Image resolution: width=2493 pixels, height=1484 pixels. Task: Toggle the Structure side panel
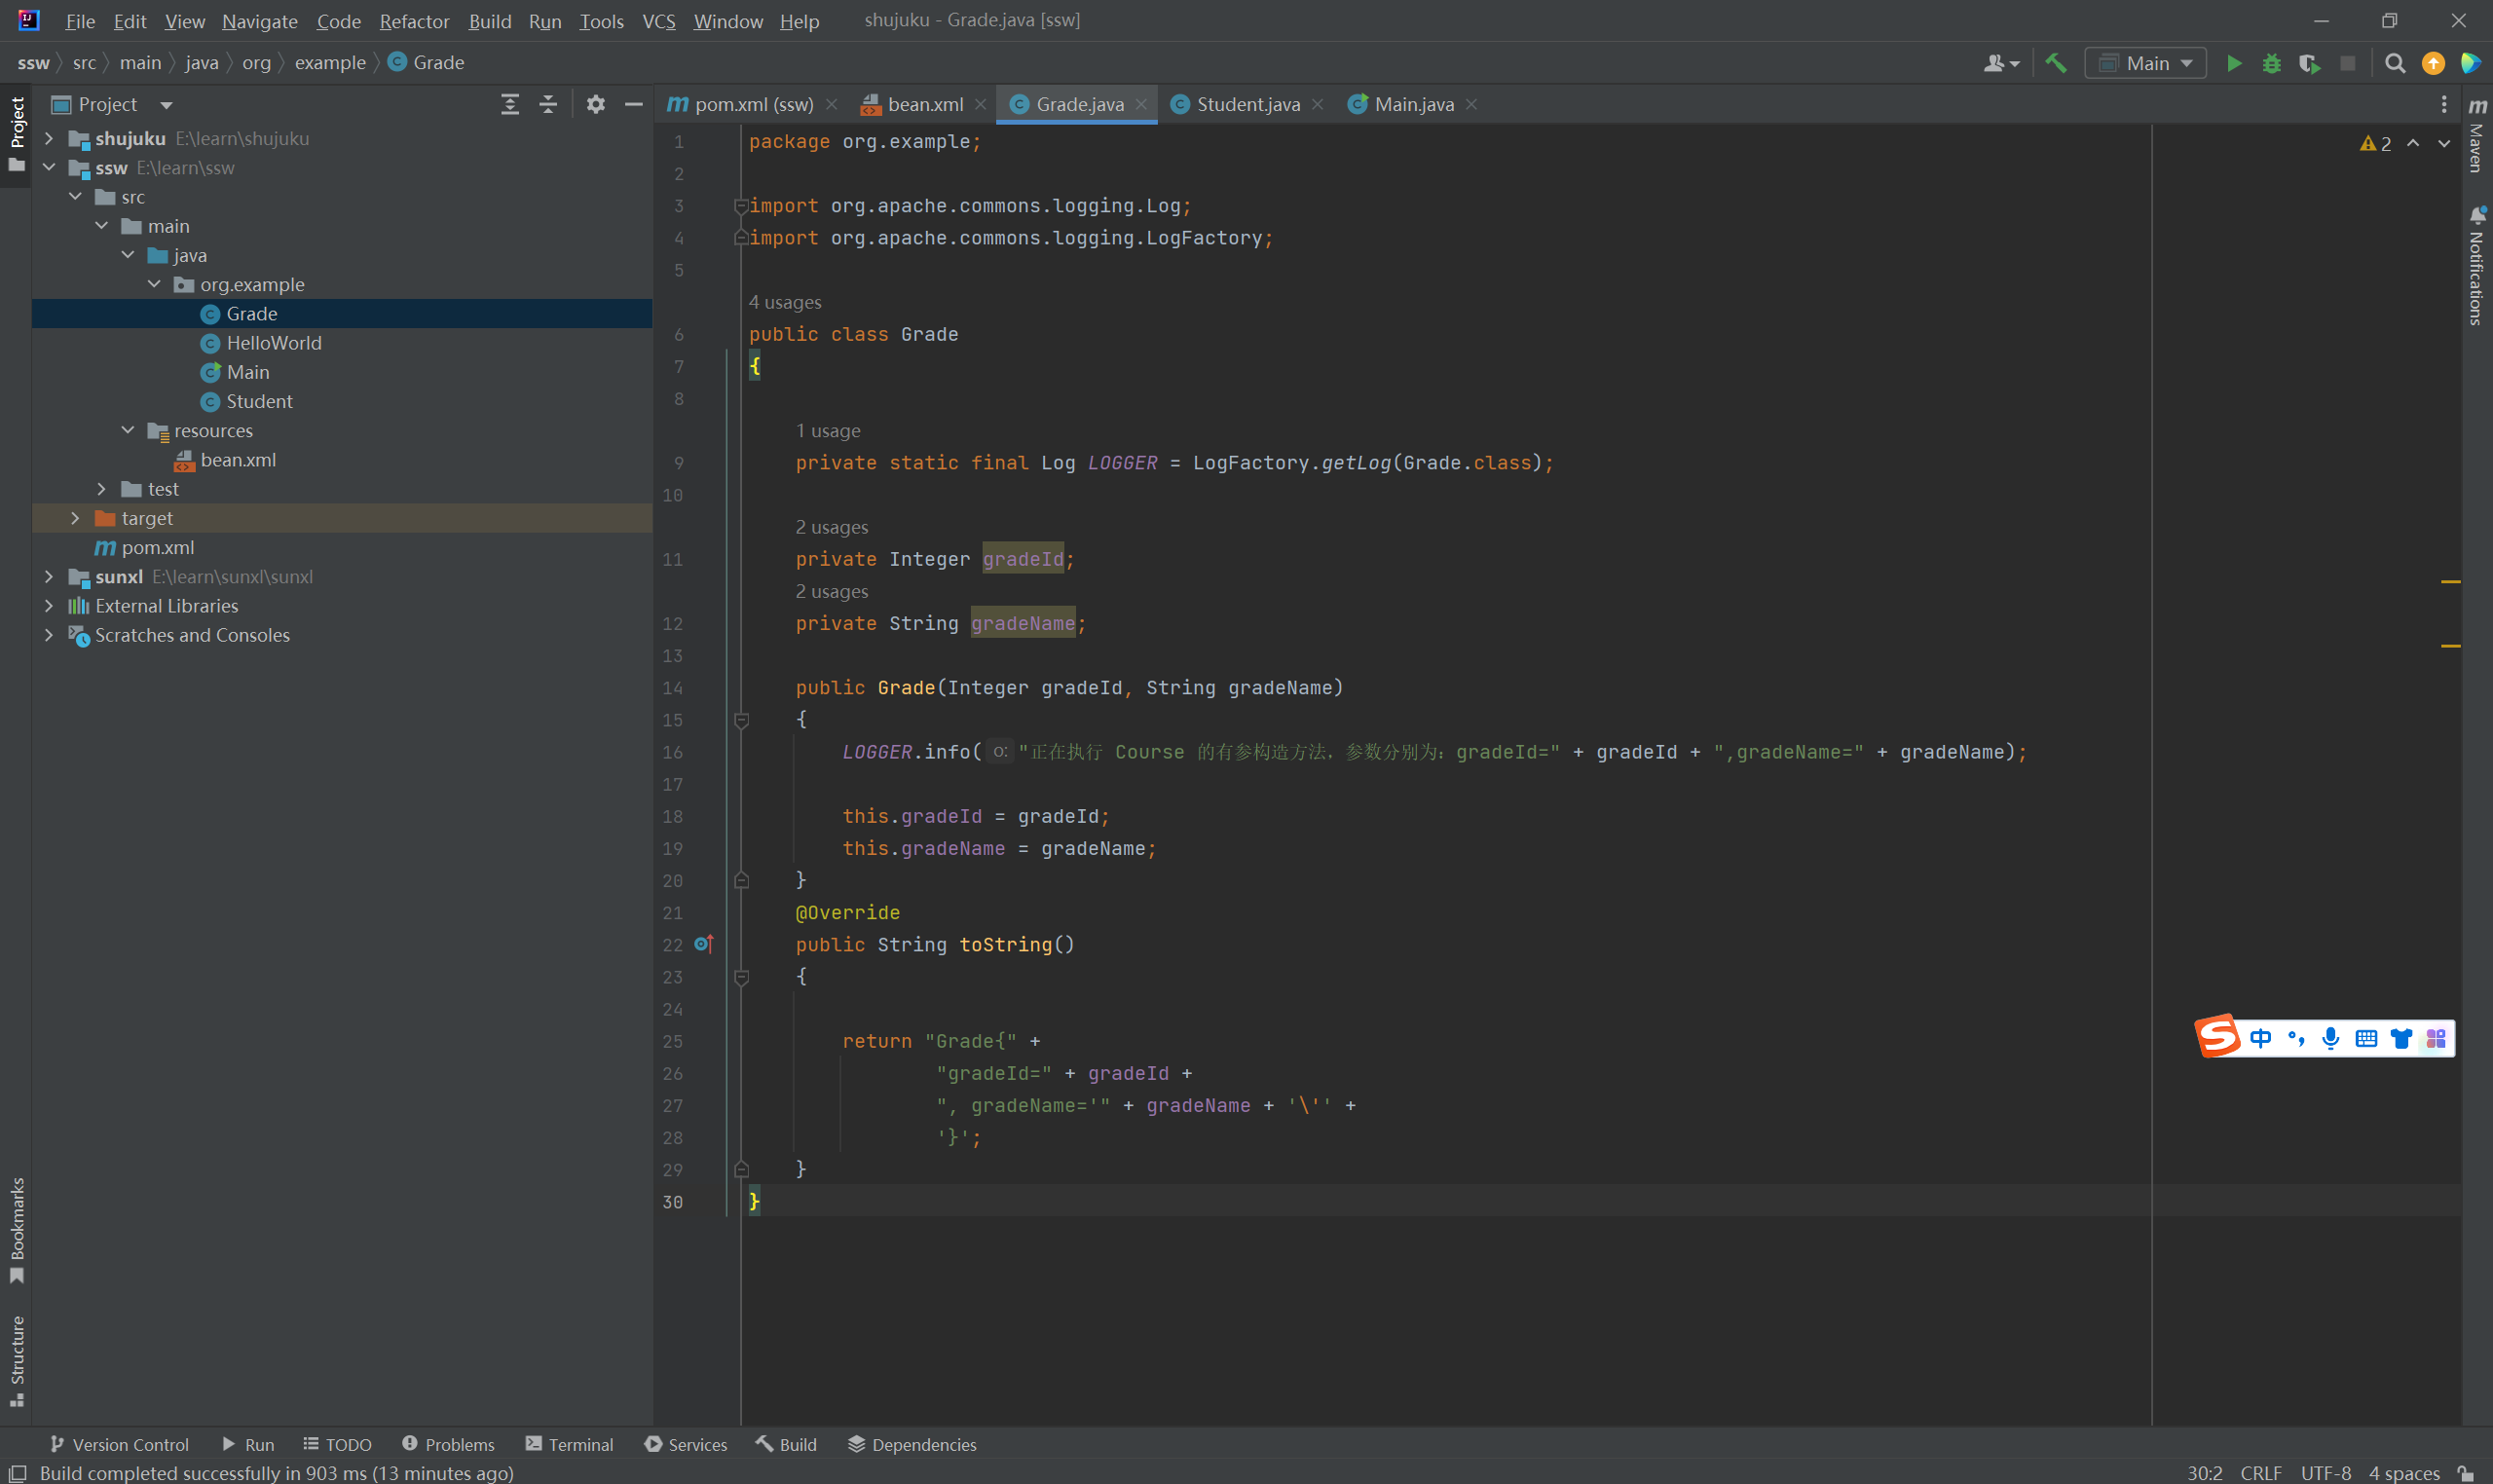click(16, 1360)
